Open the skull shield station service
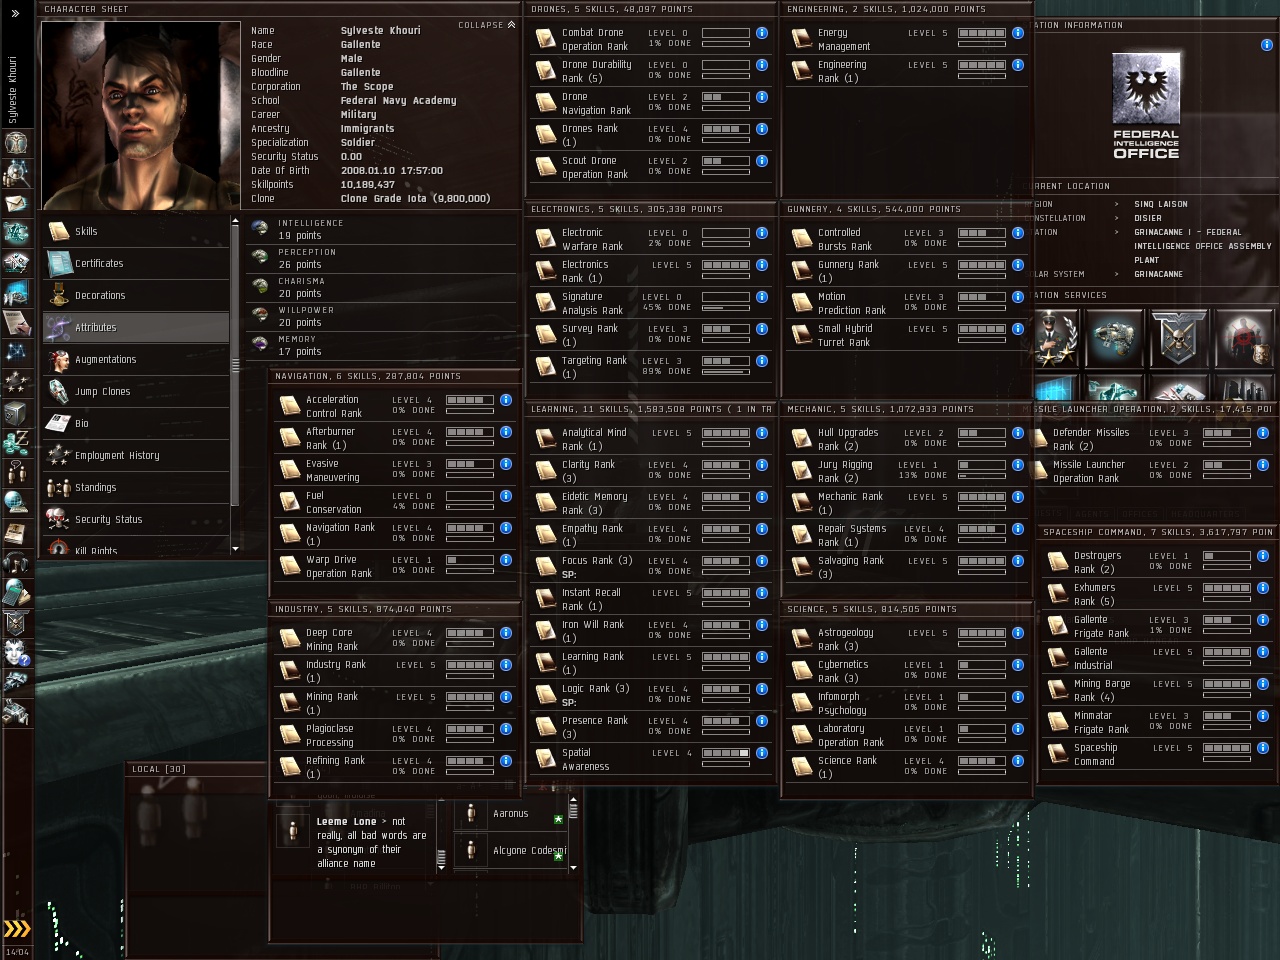1280x960 pixels. click(1178, 338)
